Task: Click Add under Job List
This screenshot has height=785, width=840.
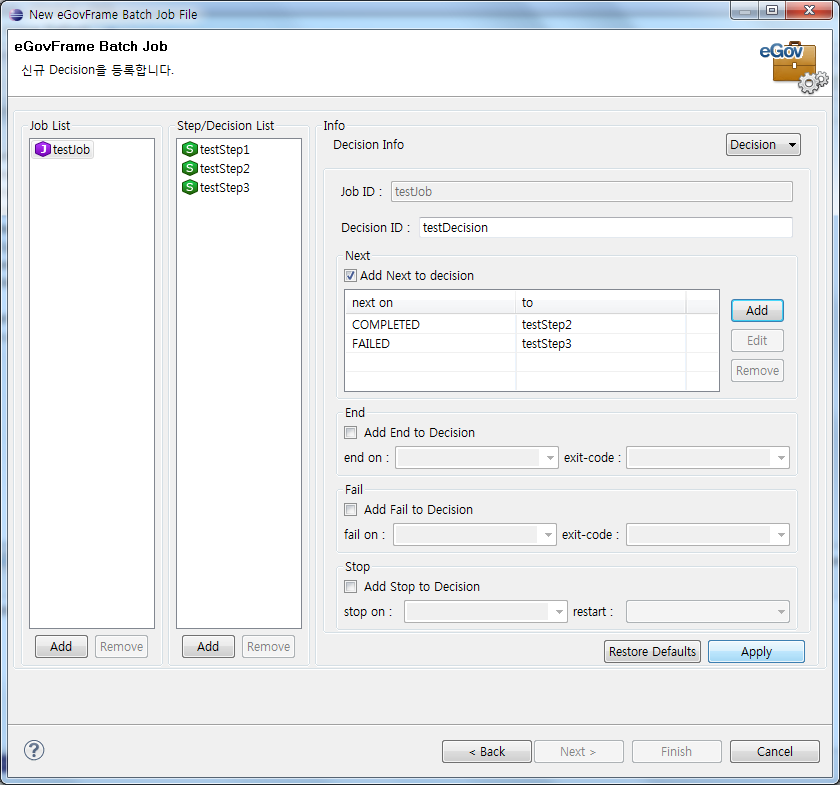Action: (x=61, y=646)
